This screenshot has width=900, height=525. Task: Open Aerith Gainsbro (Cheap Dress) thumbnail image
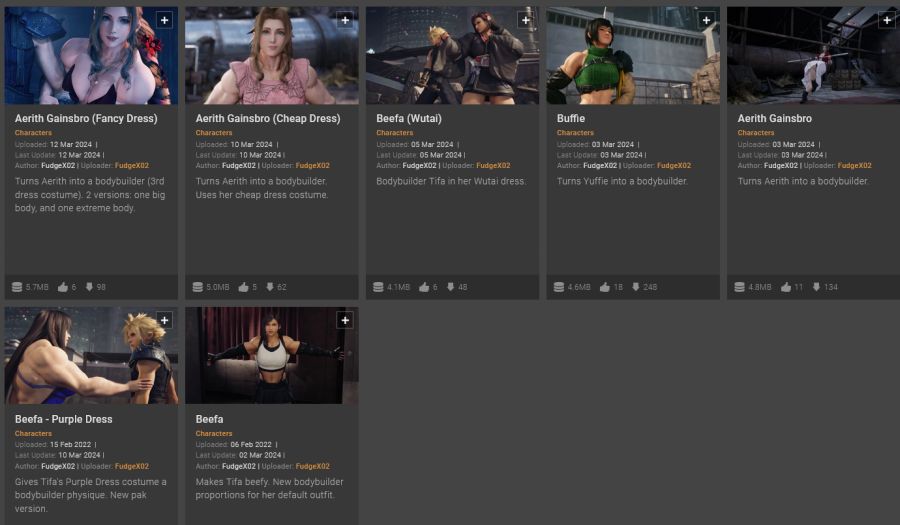coord(272,56)
